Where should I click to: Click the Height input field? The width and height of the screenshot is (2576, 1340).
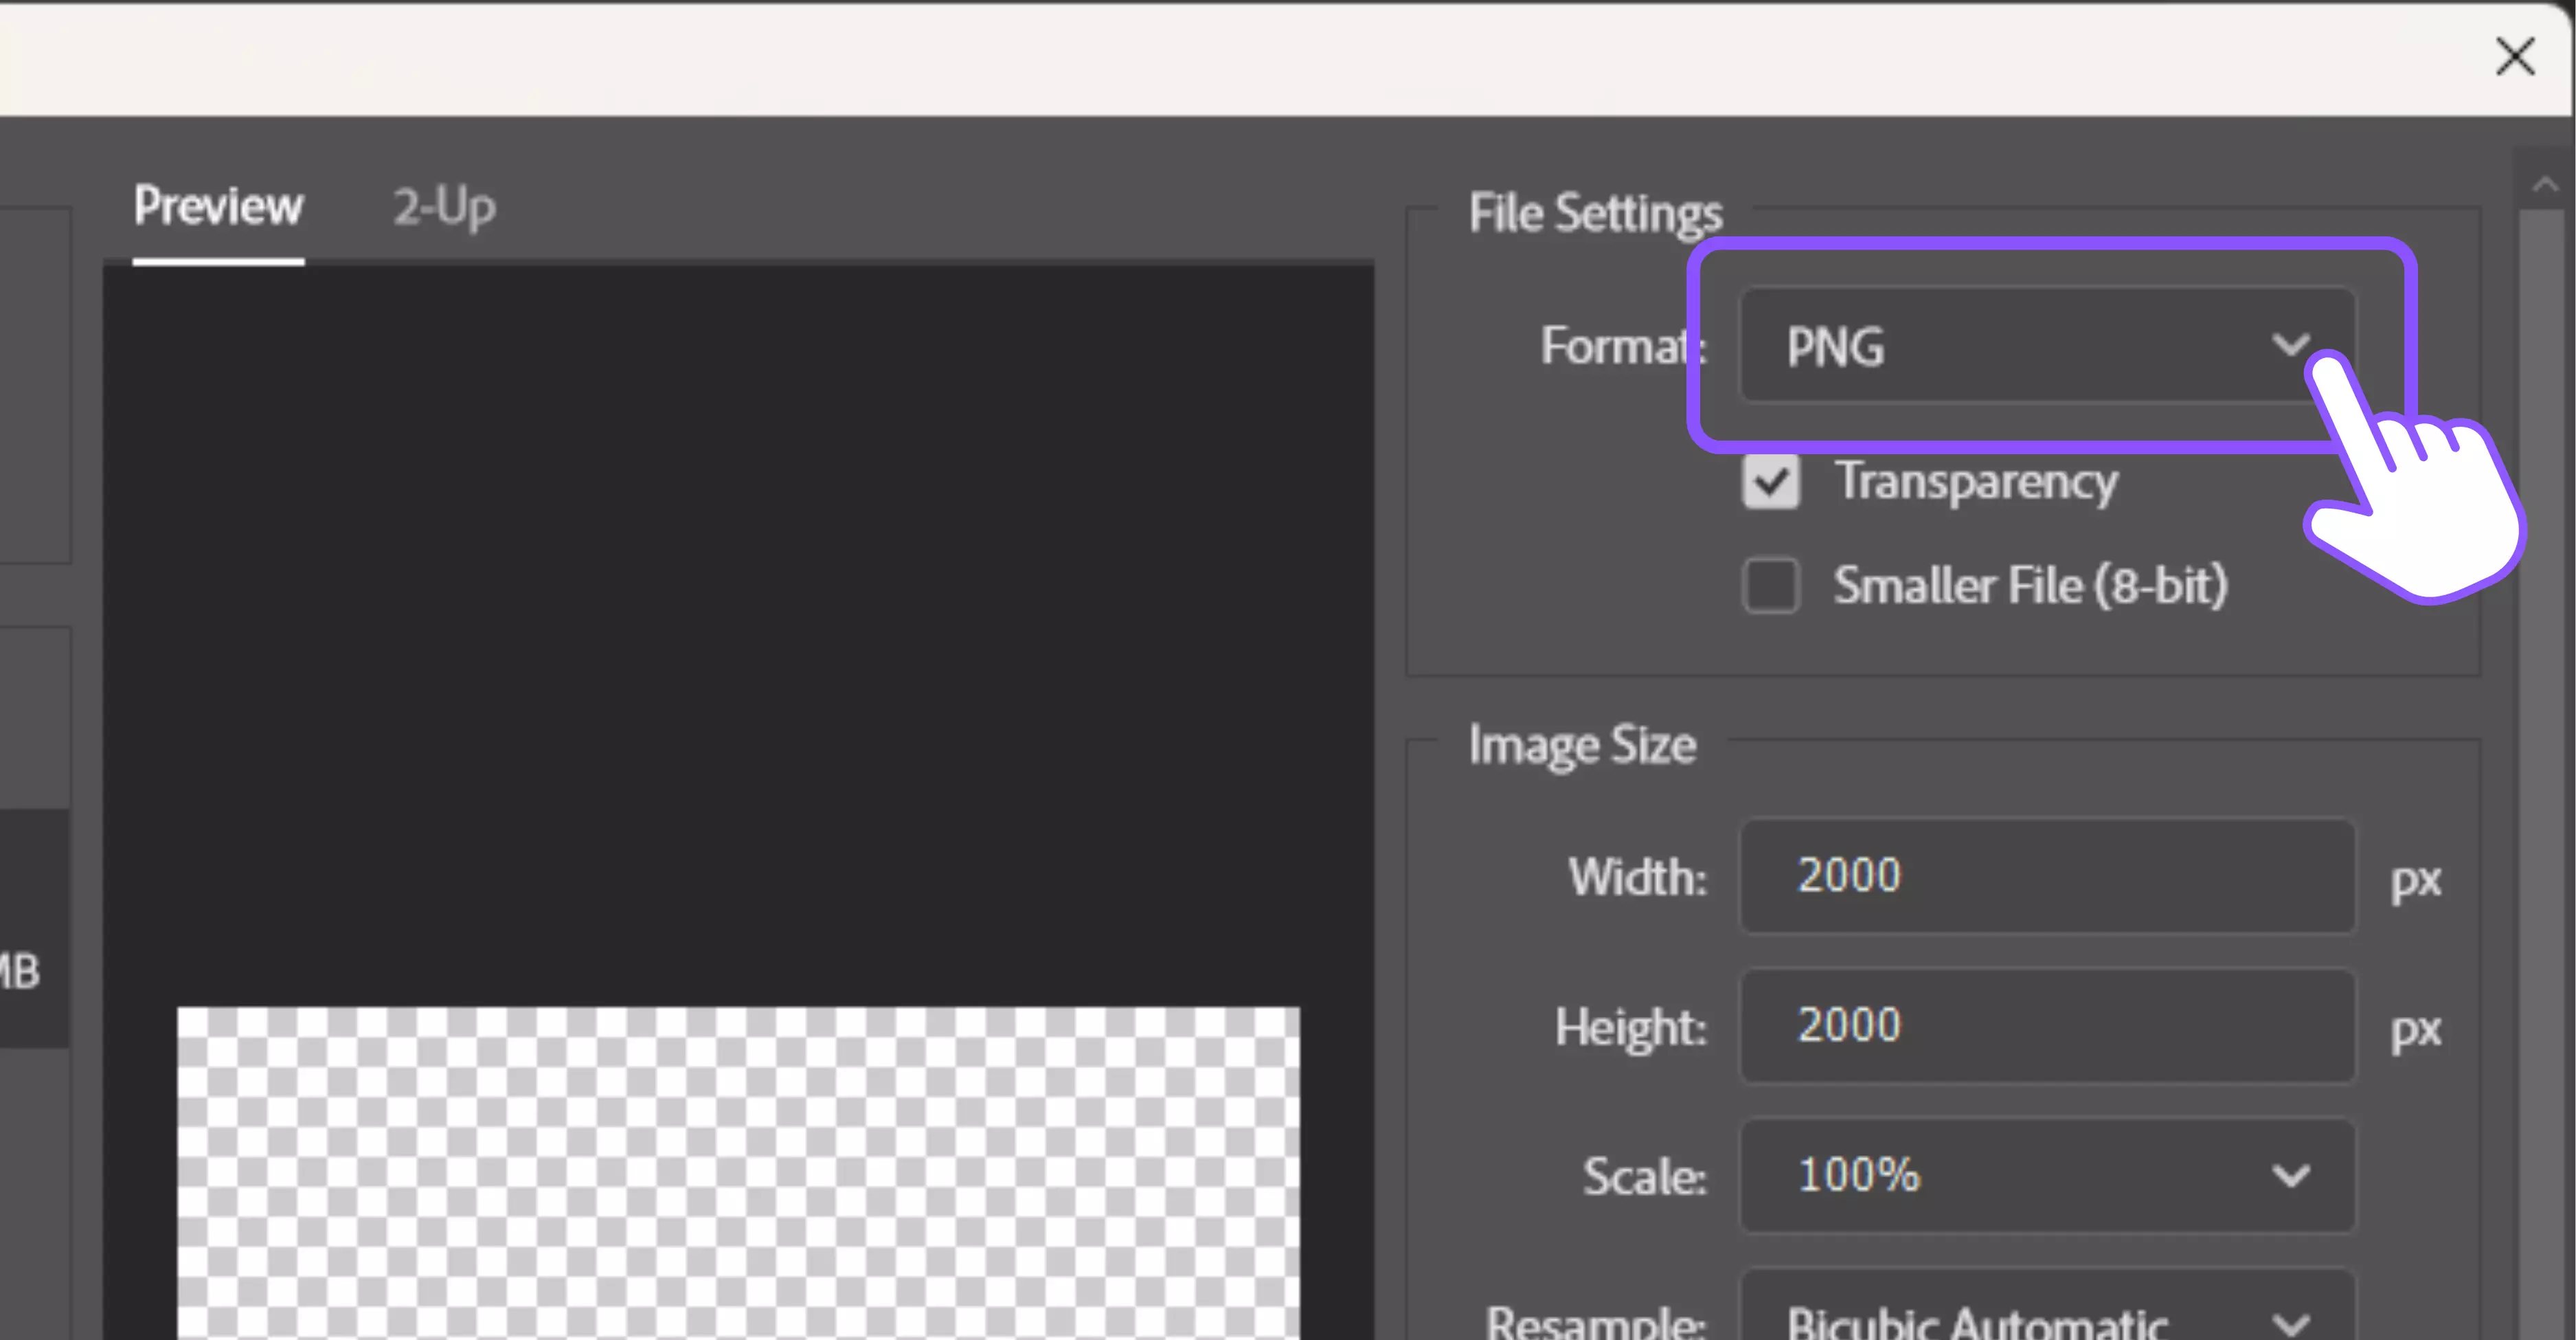click(2048, 1026)
